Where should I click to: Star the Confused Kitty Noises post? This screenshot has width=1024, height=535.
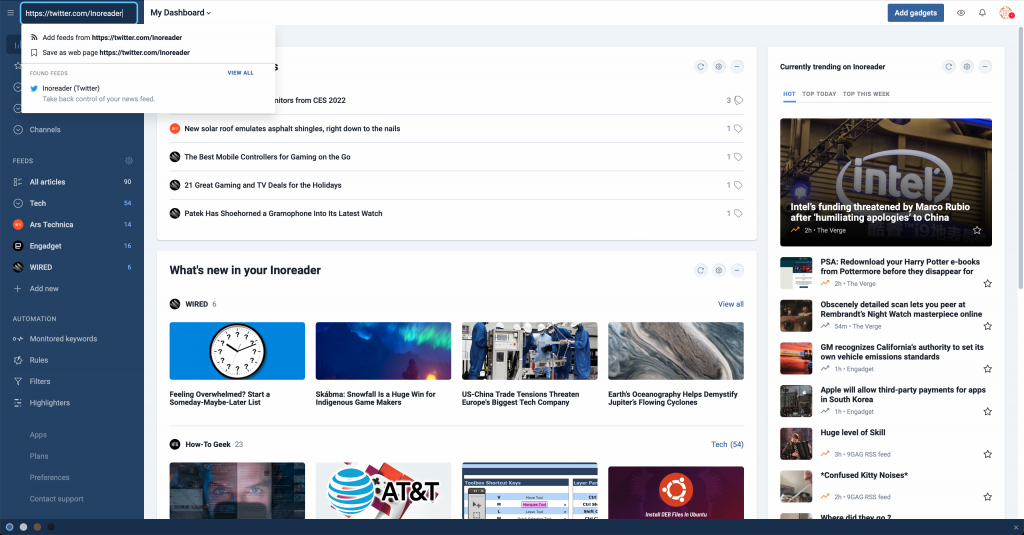987,496
